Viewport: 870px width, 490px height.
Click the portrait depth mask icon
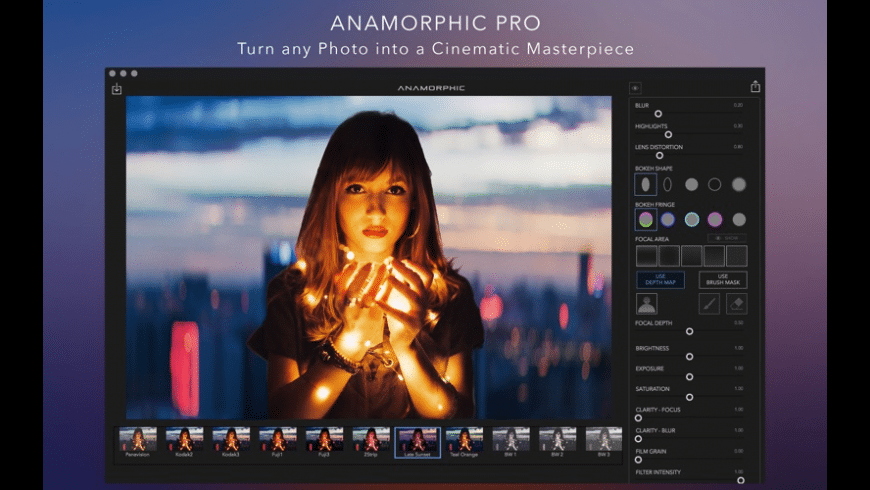click(x=646, y=304)
